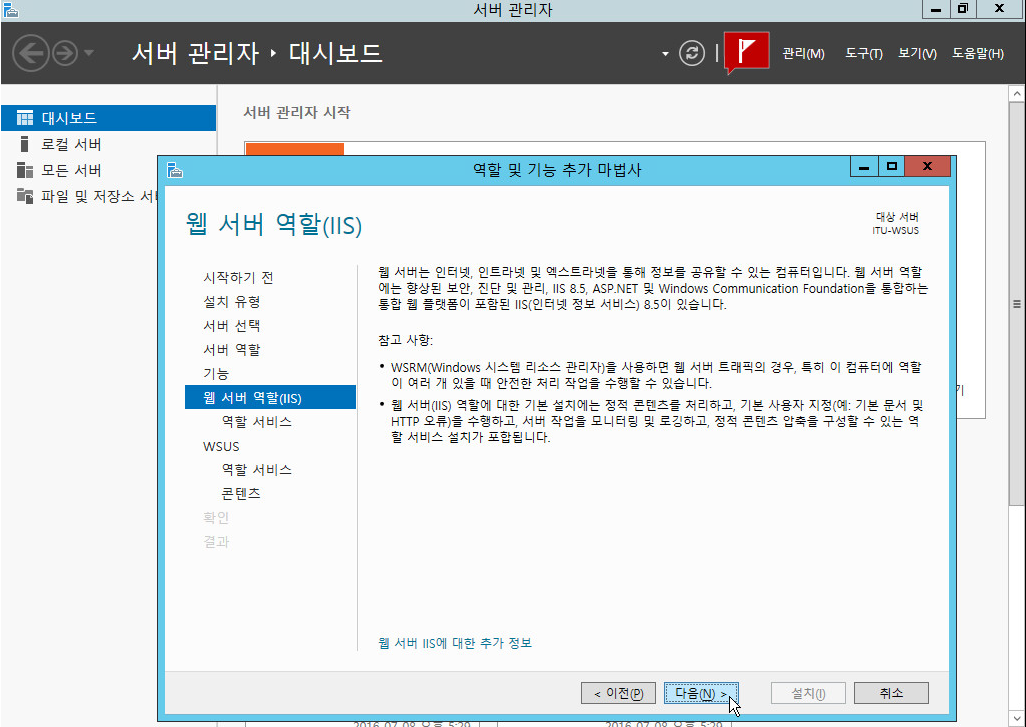Open 로컬 서버 in the sidebar
The height and width of the screenshot is (727, 1026).
[x=70, y=144]
